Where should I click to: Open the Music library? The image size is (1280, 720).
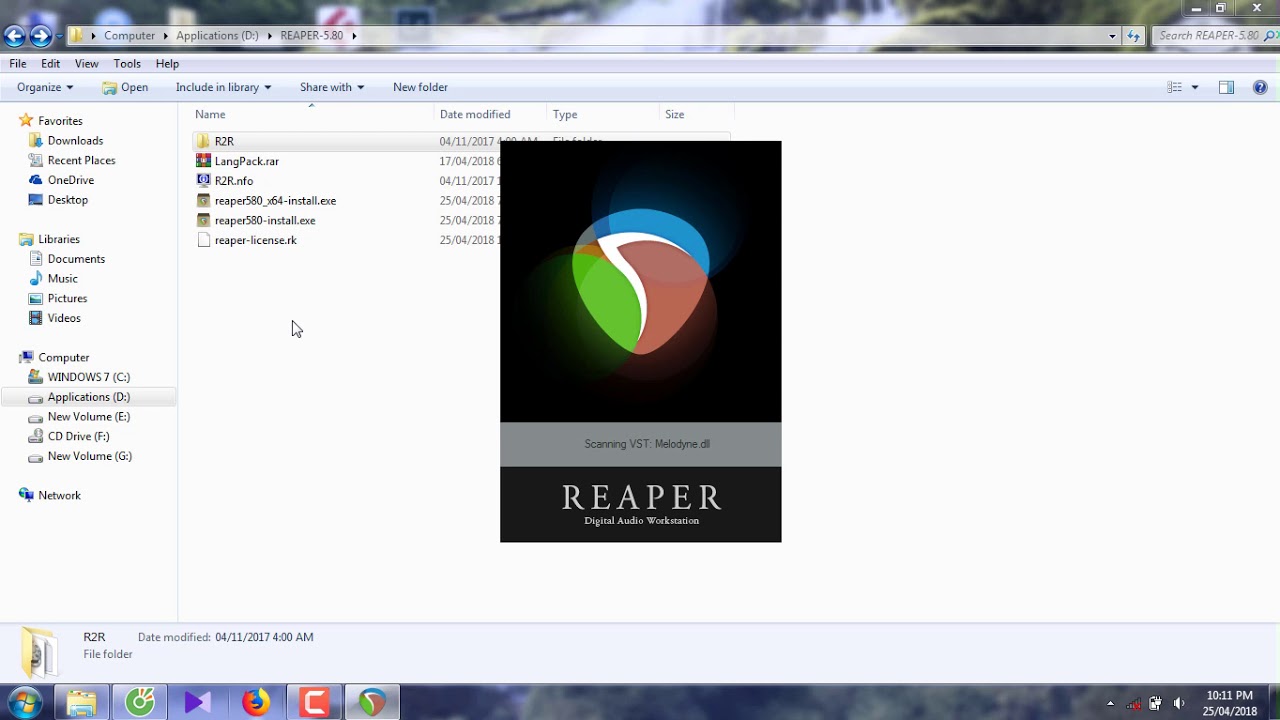(62, 279)
